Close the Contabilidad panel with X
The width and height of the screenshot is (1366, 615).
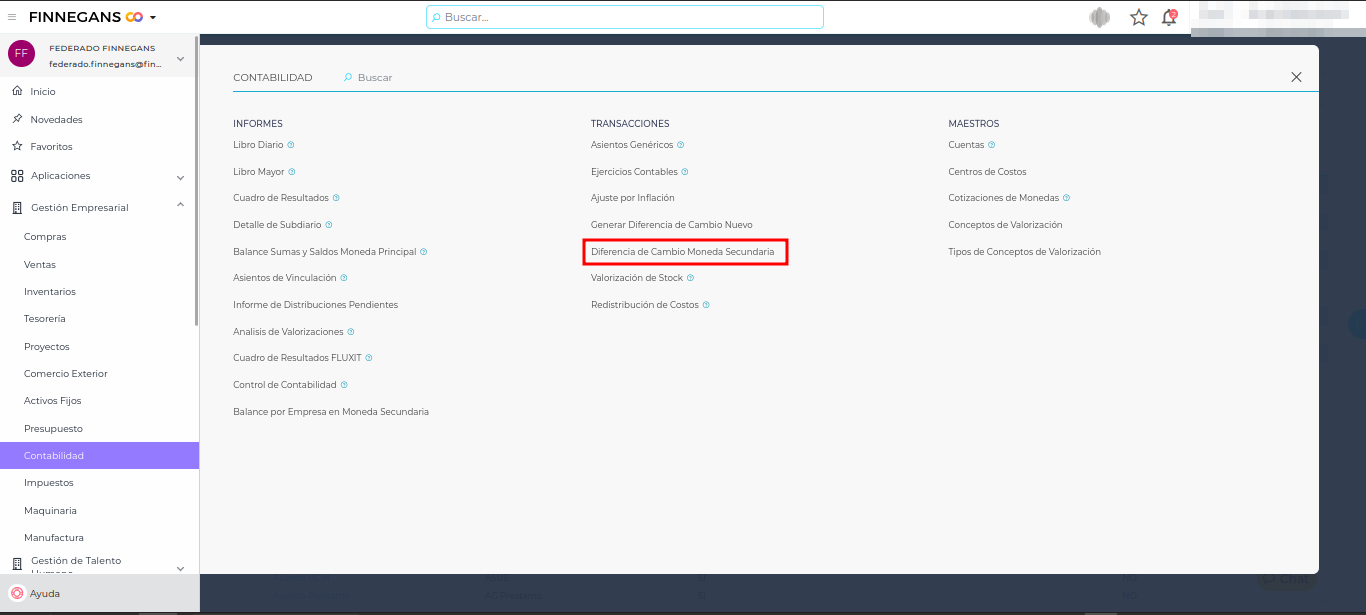(x=1296, y=77)
